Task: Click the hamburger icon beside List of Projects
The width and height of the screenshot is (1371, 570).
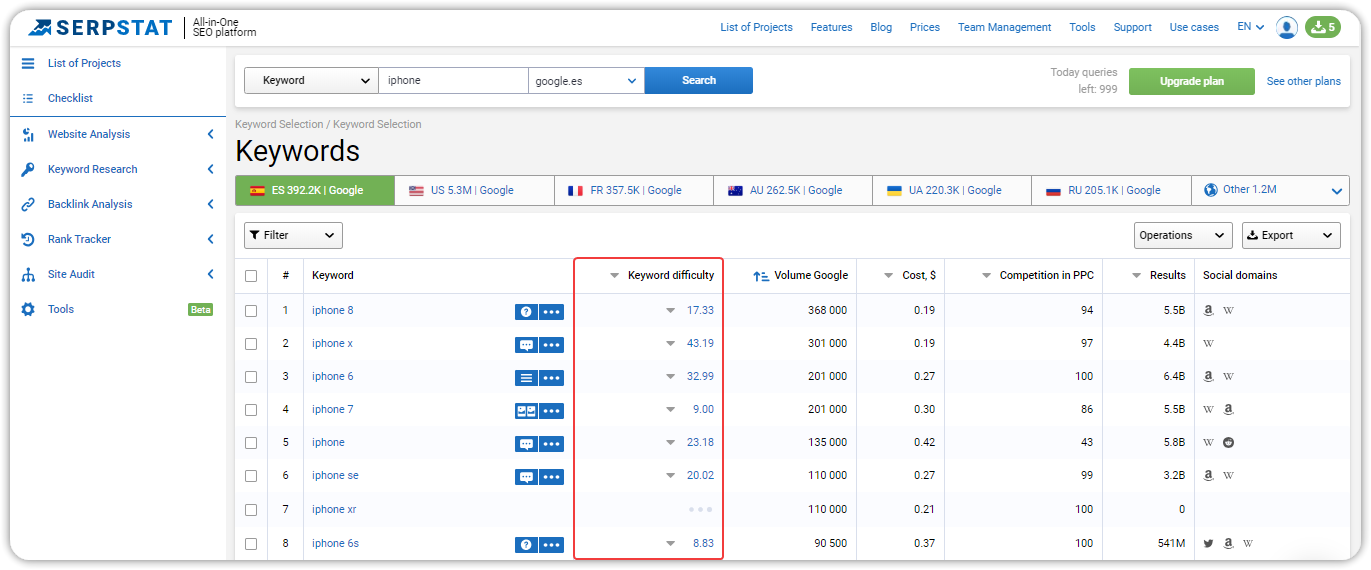Action: point(28,63)
